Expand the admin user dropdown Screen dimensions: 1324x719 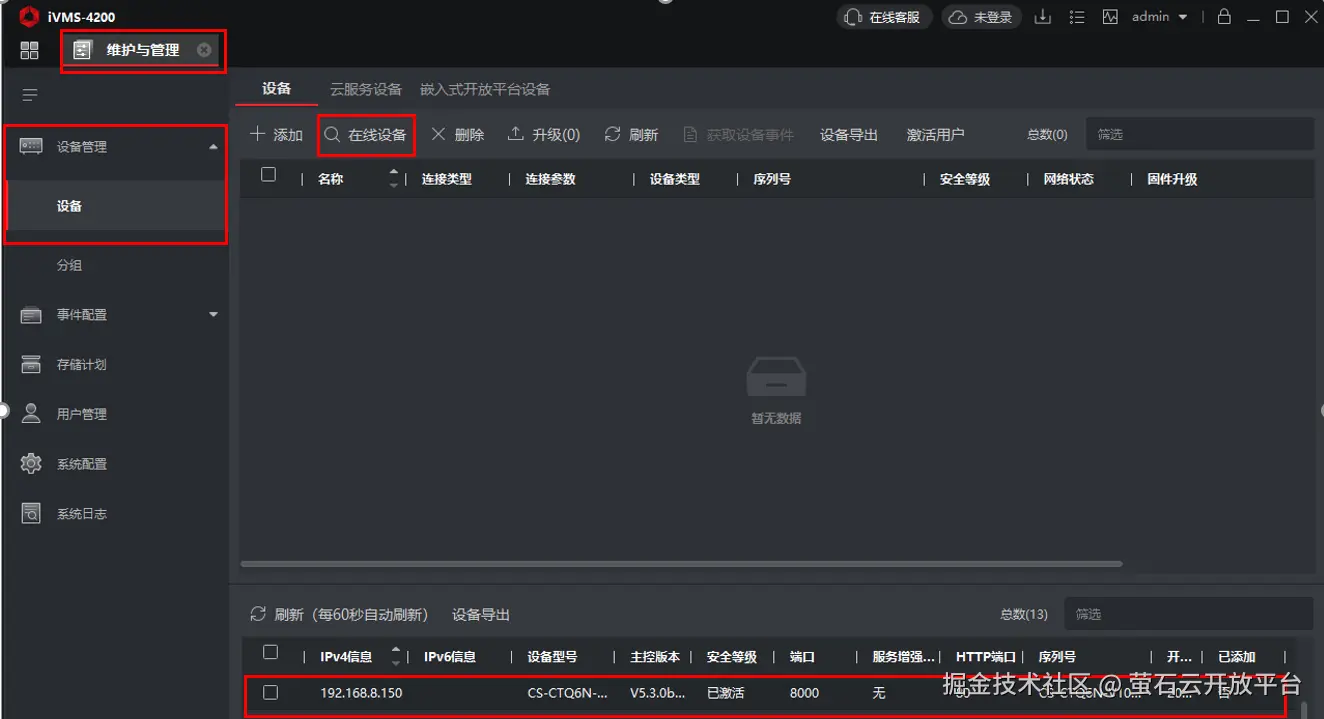coord(1159,17)
